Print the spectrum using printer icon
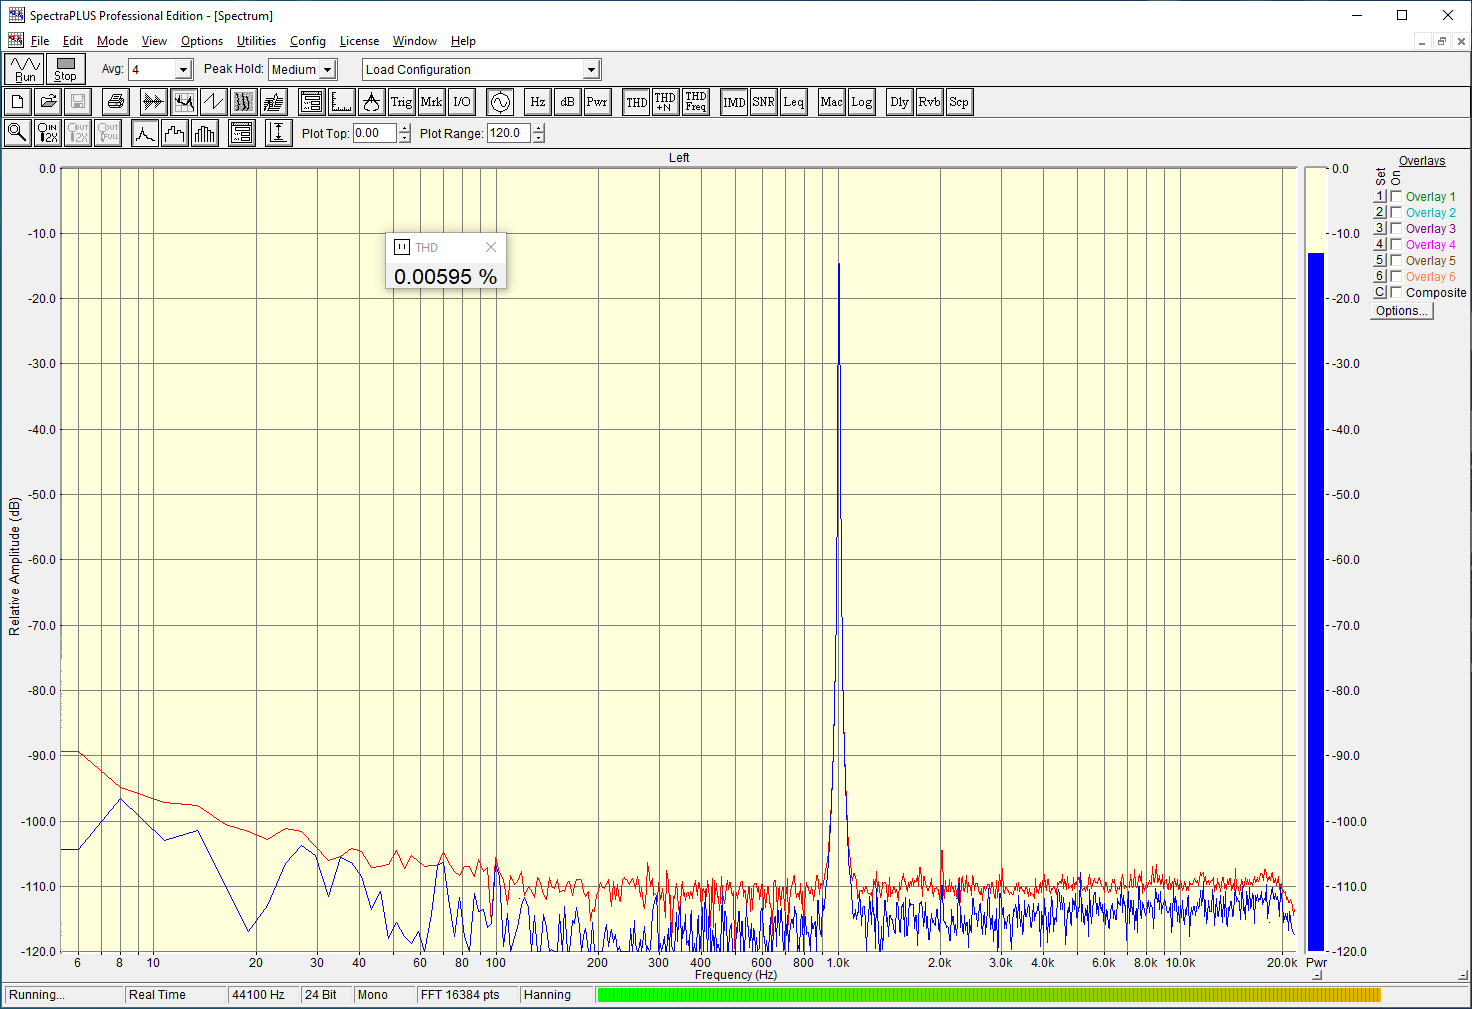This screenshot has width=1472, height=1009. (x=116, y=102)
